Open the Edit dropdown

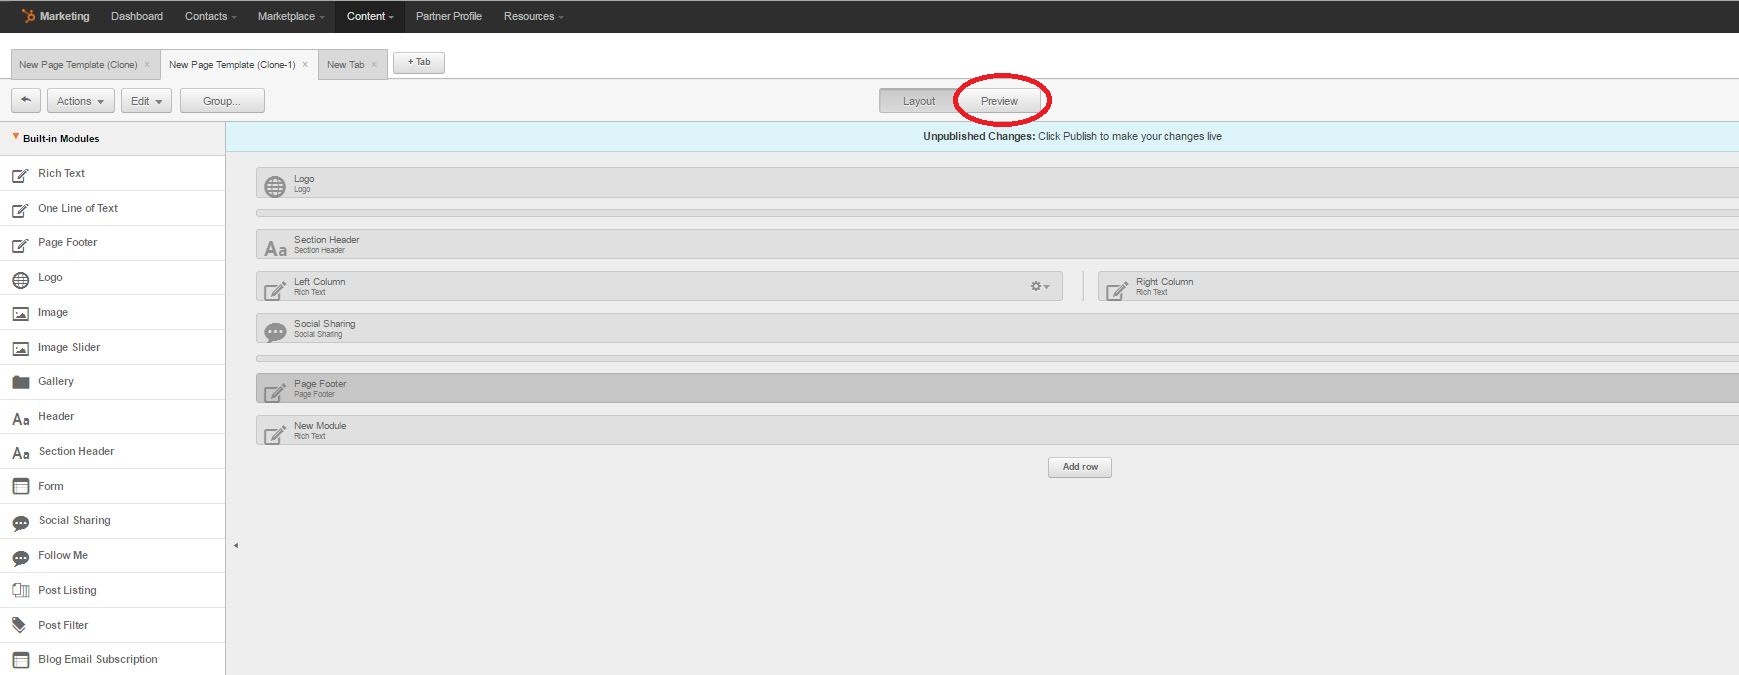tap(146, 101)
